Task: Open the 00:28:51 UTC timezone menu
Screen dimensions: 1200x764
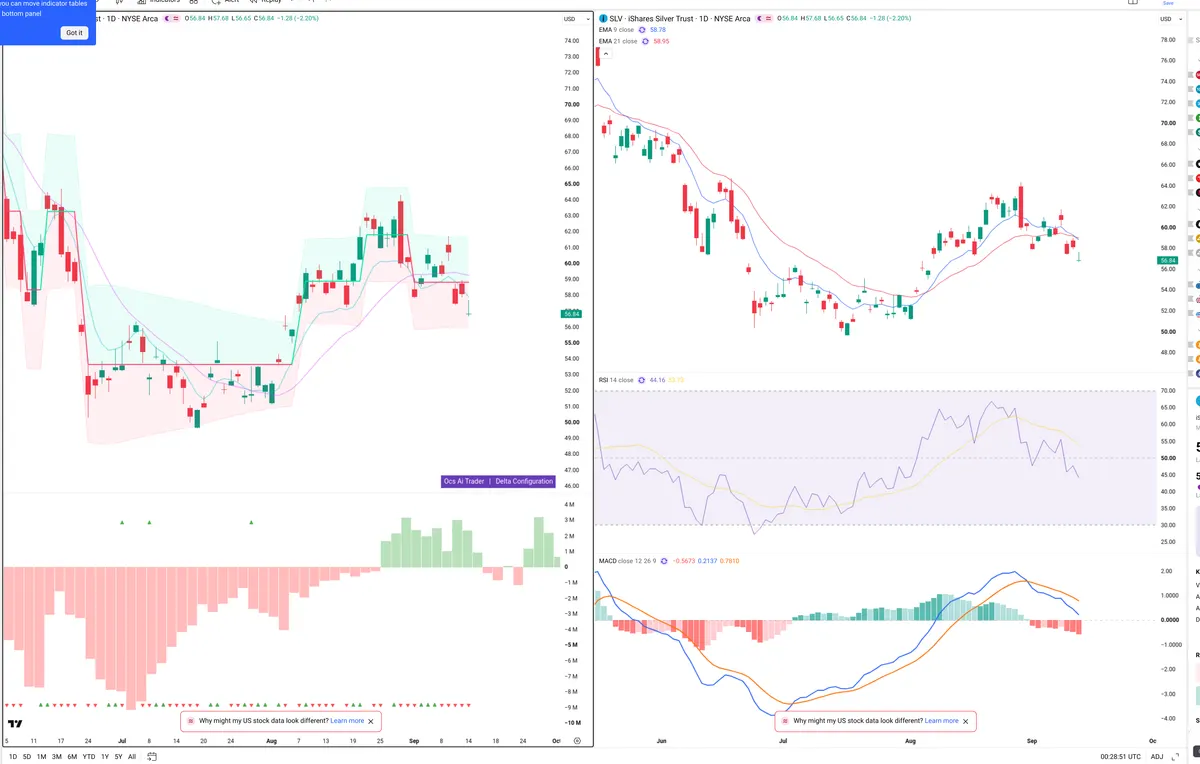Action: (x=1118, y=757)
